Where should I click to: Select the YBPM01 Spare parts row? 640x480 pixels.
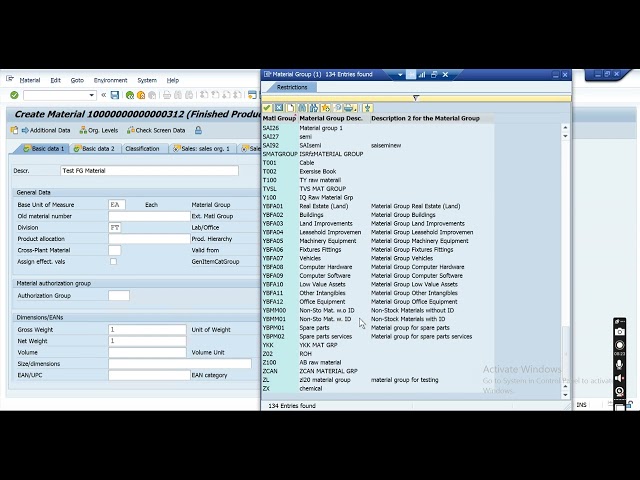tap(378, 328)
